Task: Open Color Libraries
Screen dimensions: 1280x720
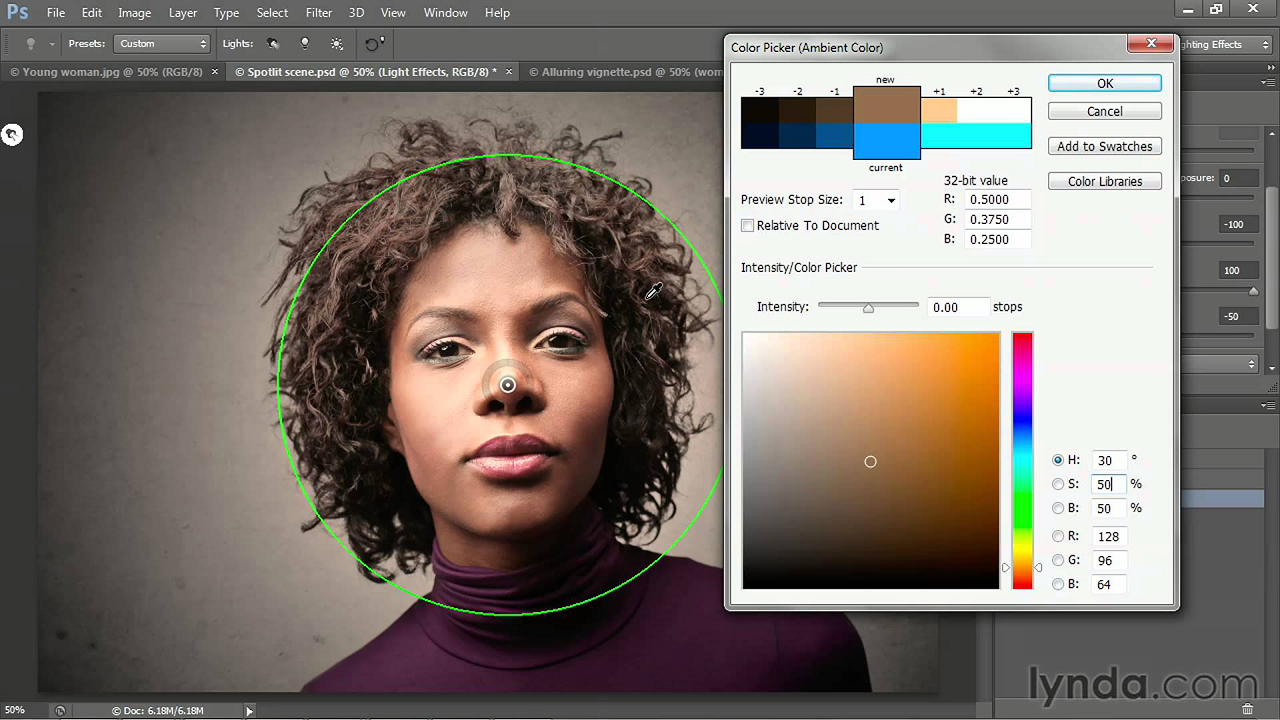Action: pos(1104,181)
